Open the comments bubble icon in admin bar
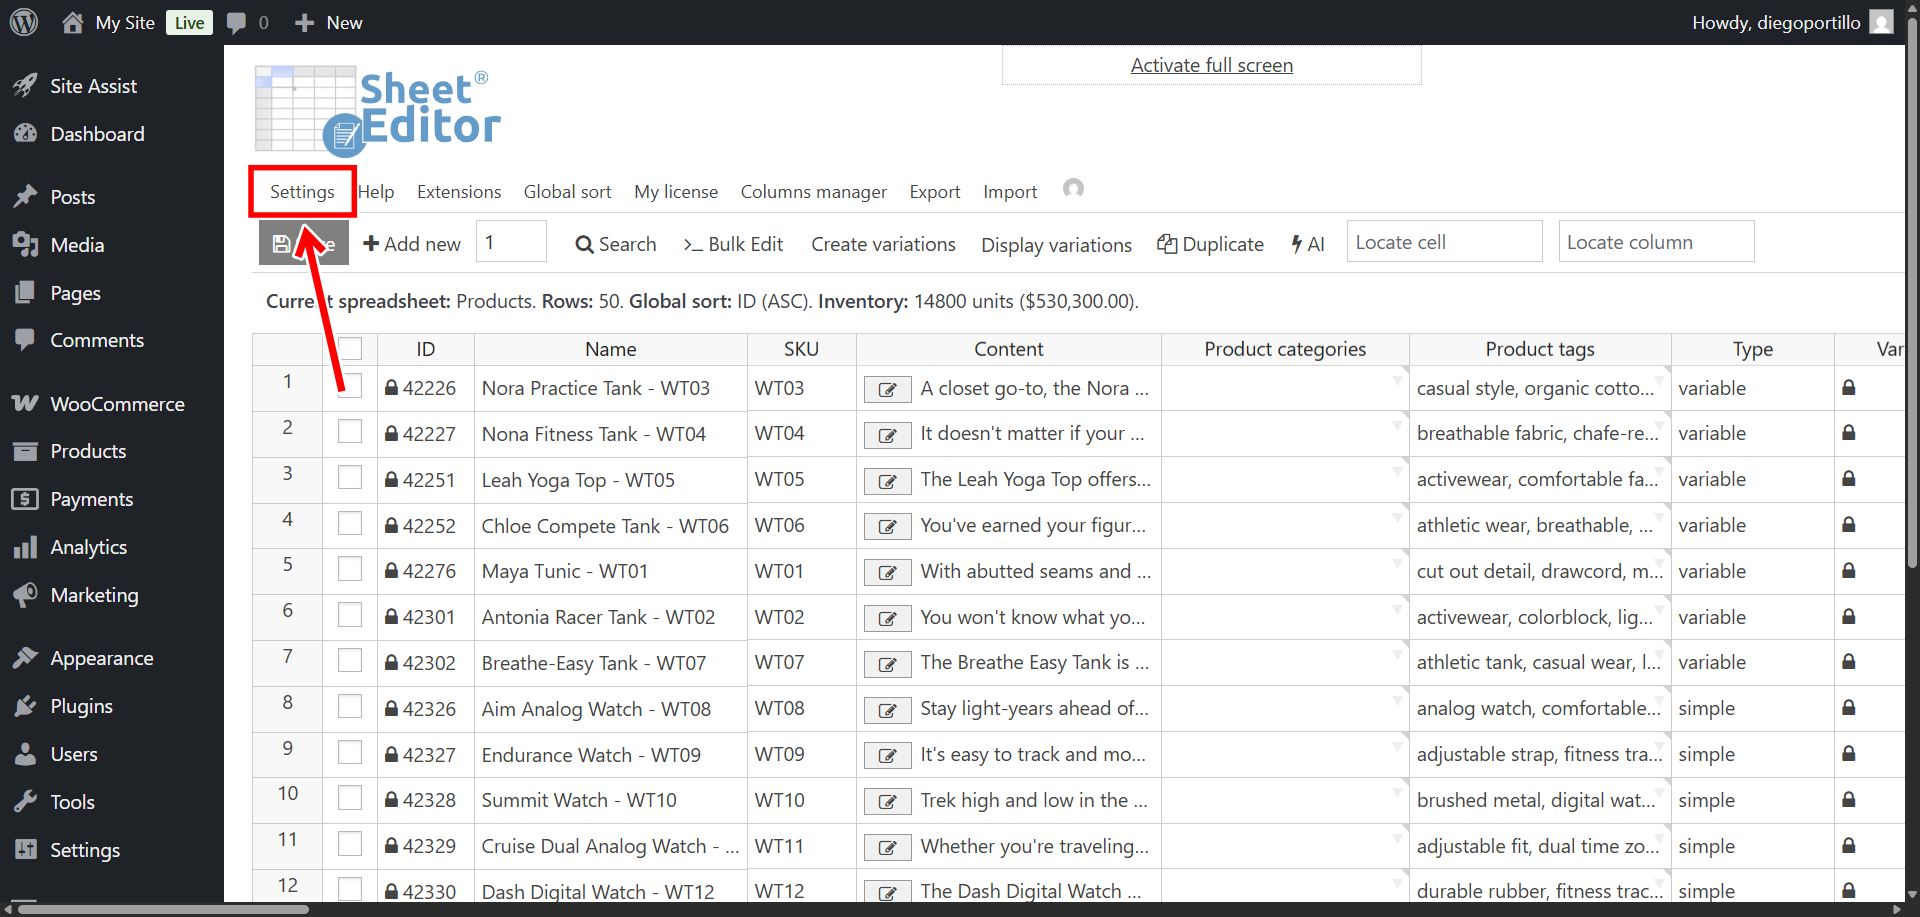 (236, 23)
